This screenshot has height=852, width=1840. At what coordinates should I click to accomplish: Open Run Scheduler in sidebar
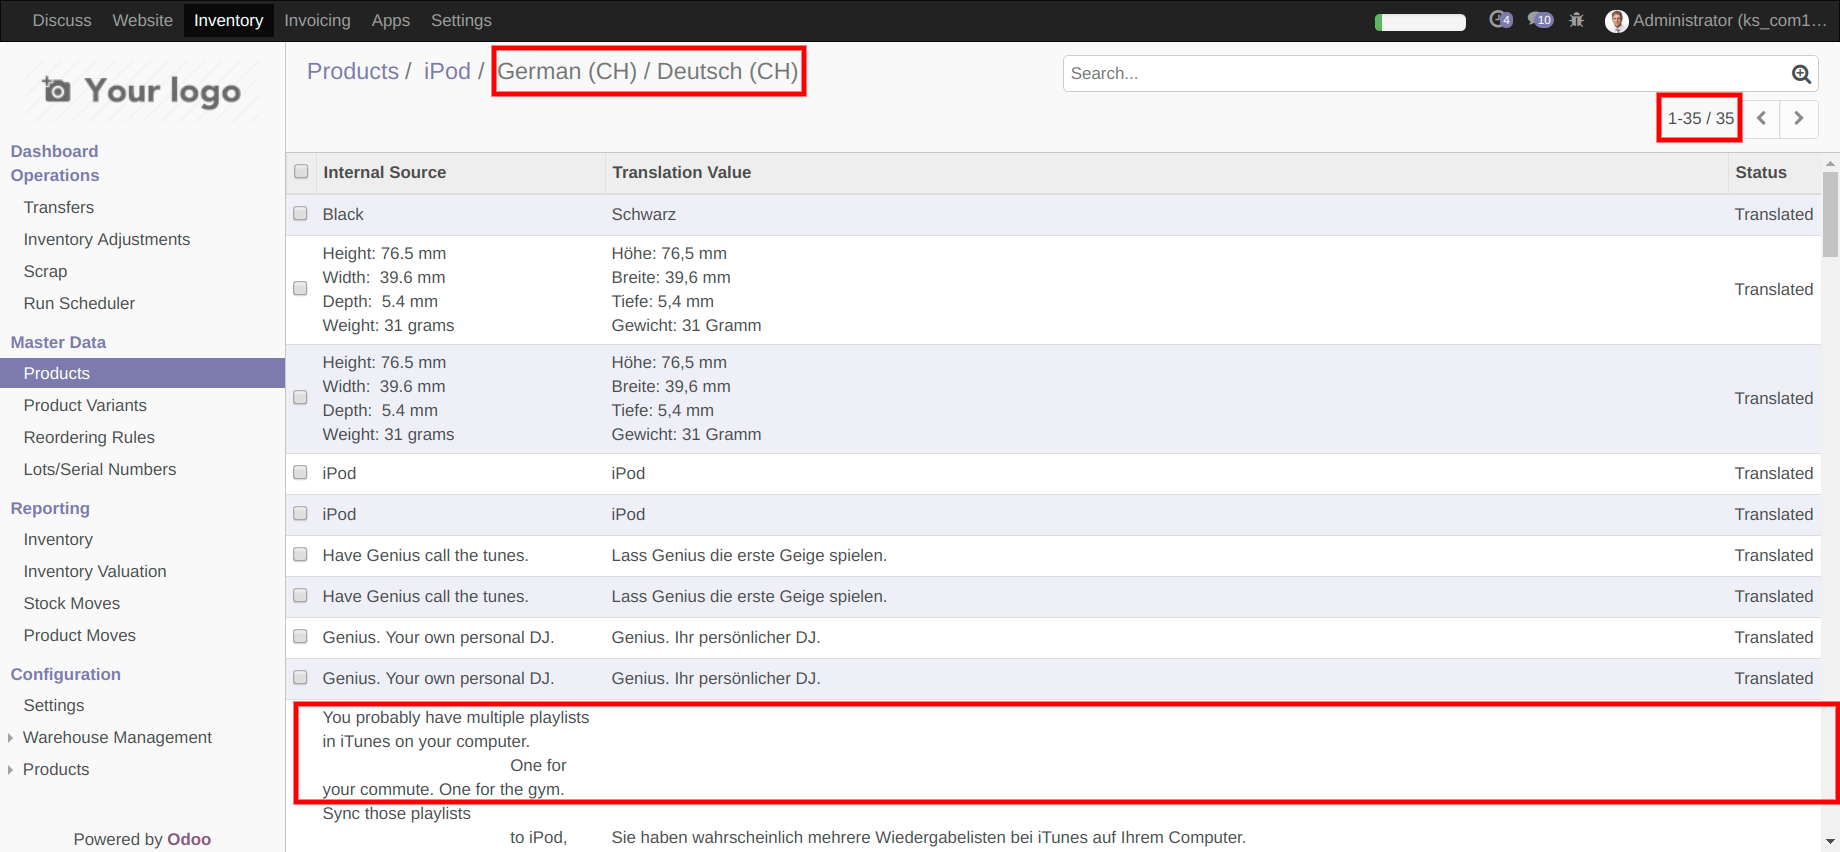(79, 303)
